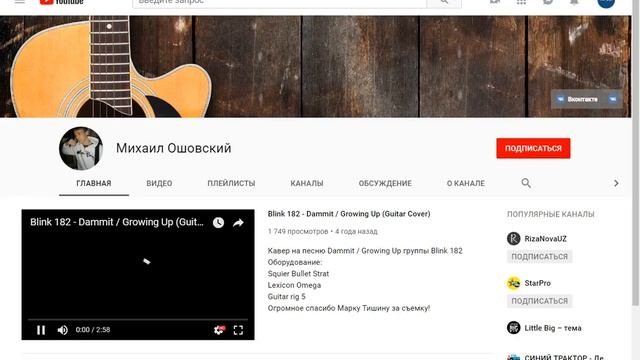
Task: Open the upload video camera icon
Action: tap(495, 2)
